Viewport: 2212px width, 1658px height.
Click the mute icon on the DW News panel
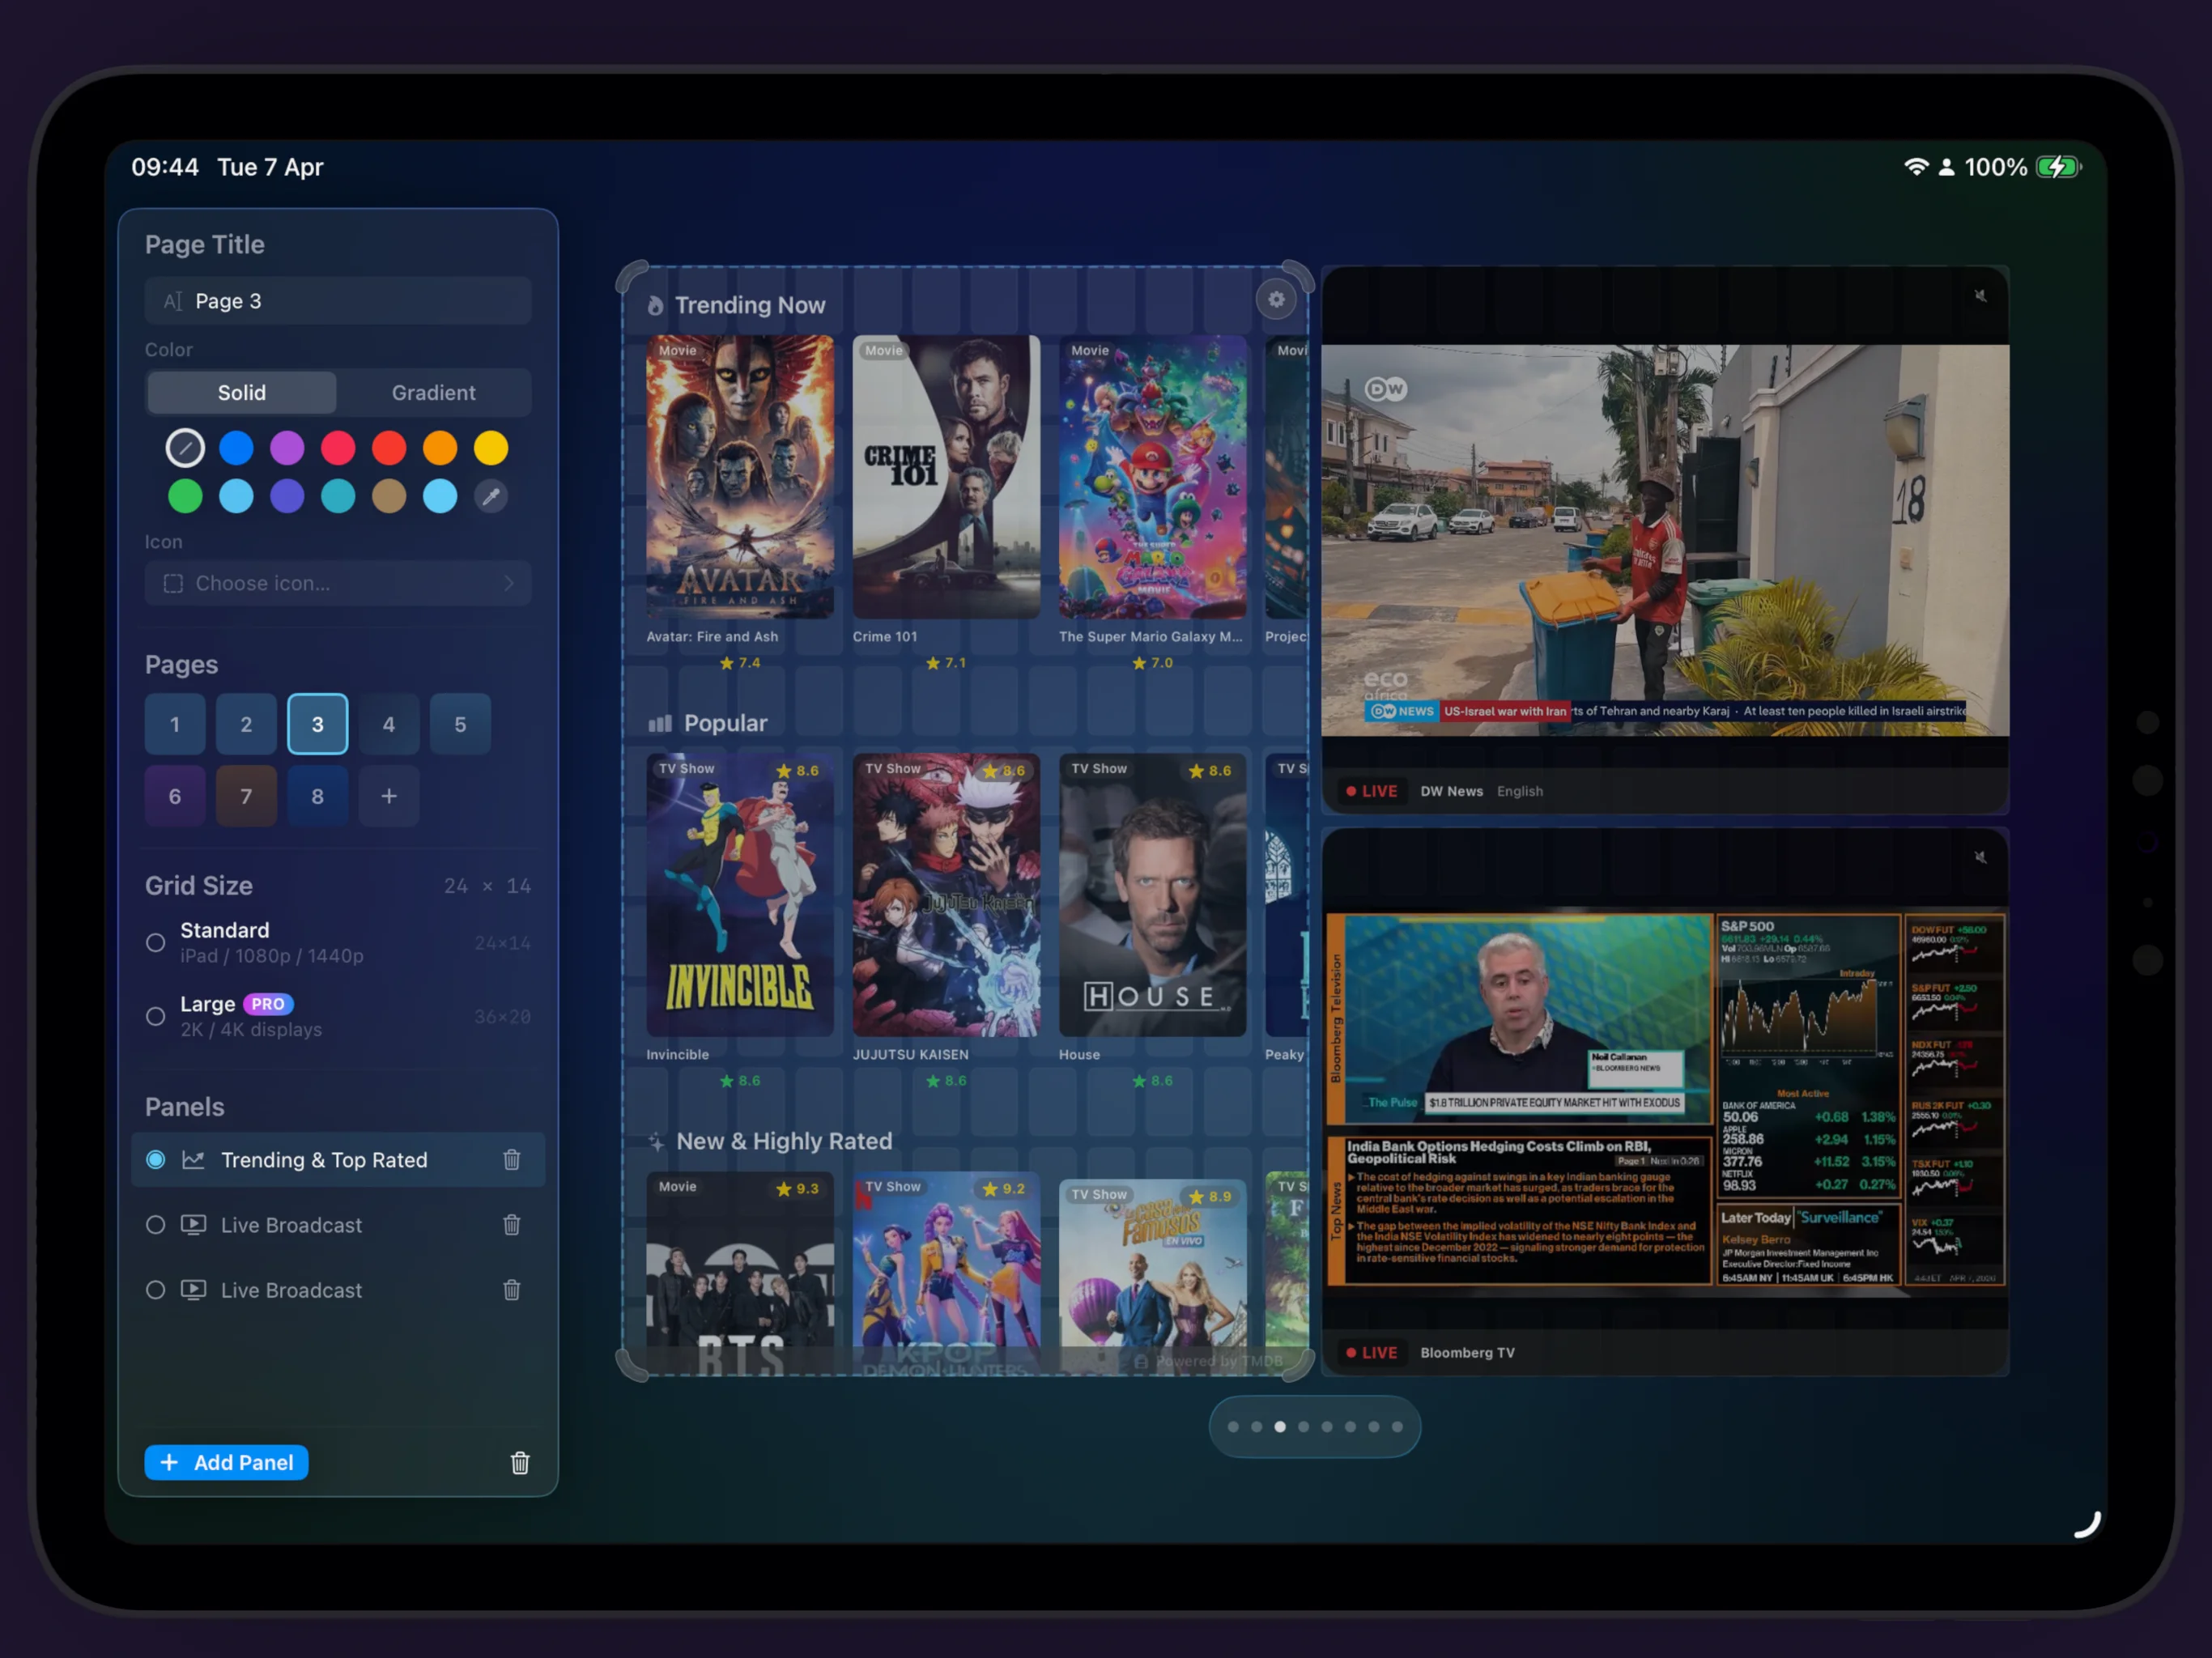tap(1979, 296)
